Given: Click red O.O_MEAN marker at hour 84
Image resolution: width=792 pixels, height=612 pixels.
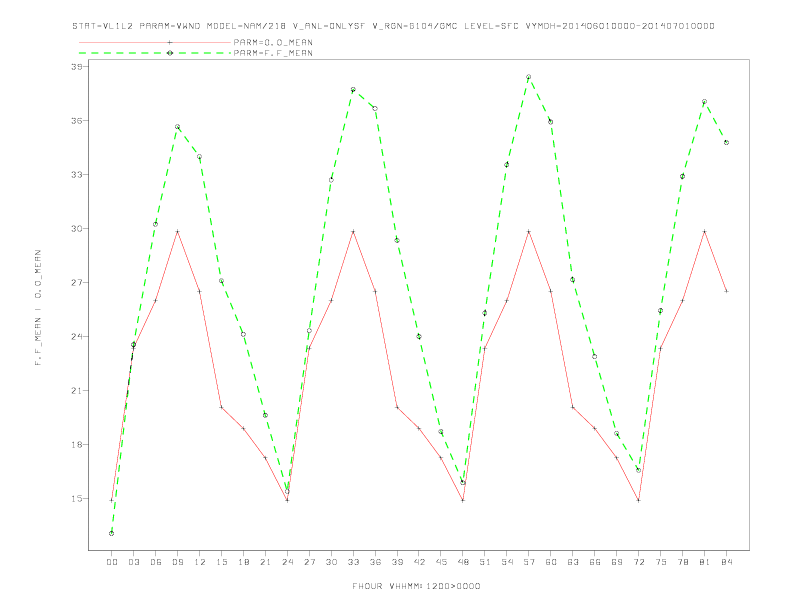Looking at the screenshot, I should click(726, 291).
